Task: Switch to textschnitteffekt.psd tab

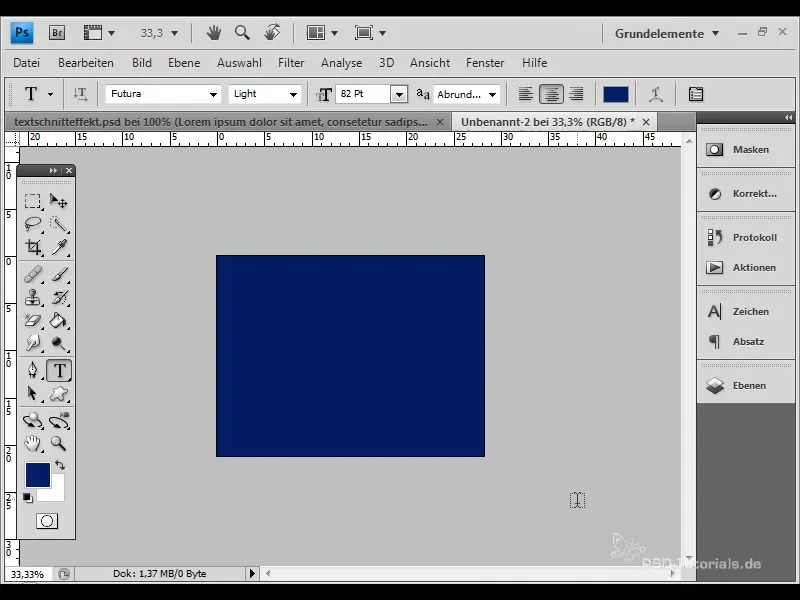Action: click(221, 122)
